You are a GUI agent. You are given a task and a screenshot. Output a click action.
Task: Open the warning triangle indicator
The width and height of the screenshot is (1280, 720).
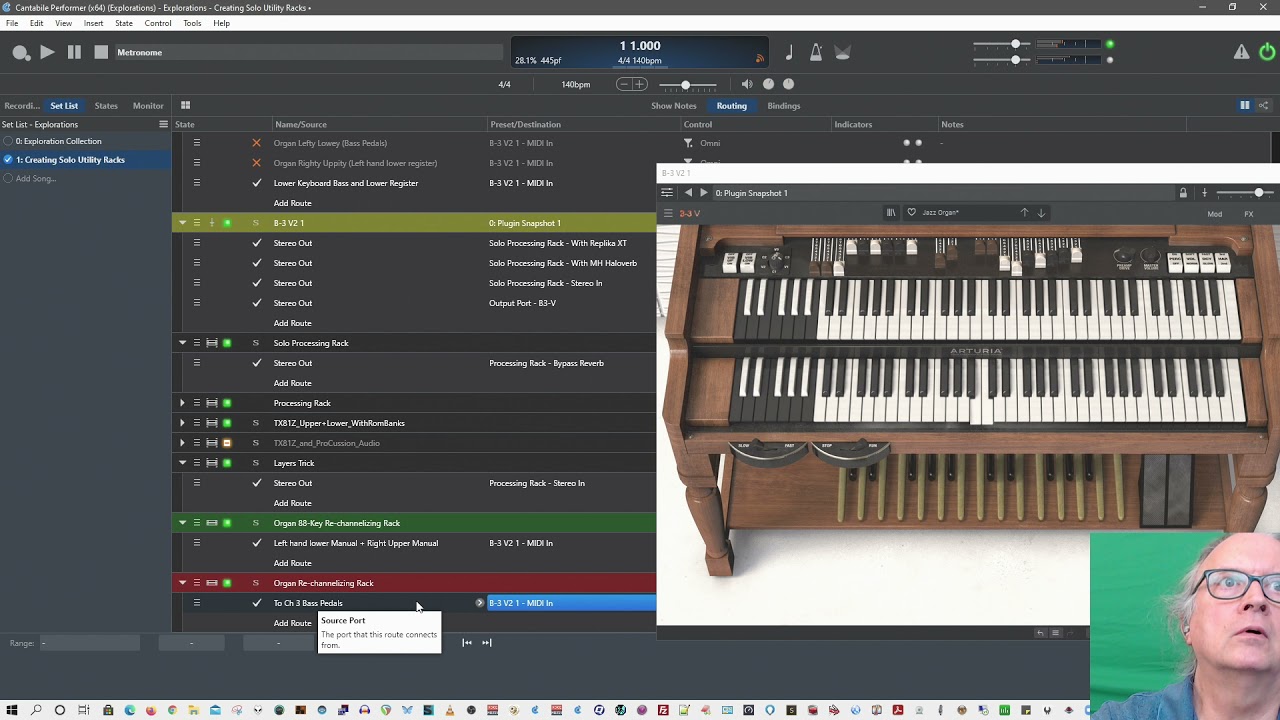pos(1241,52)
